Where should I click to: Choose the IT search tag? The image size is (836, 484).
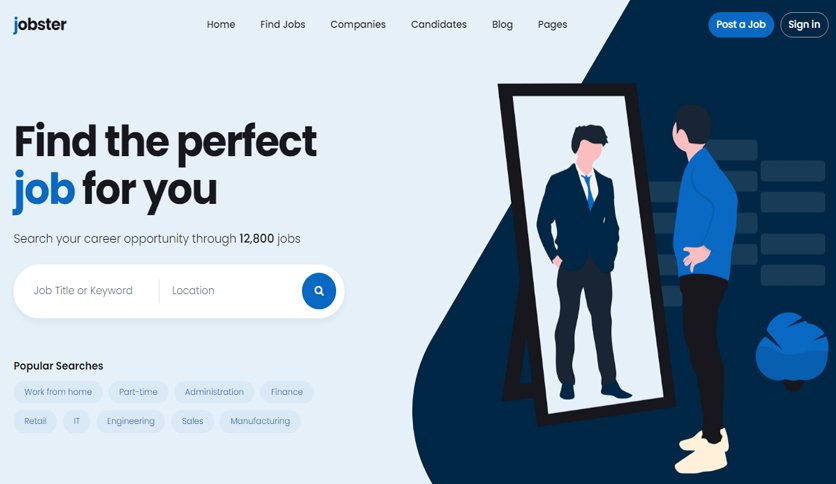point(76,421)
